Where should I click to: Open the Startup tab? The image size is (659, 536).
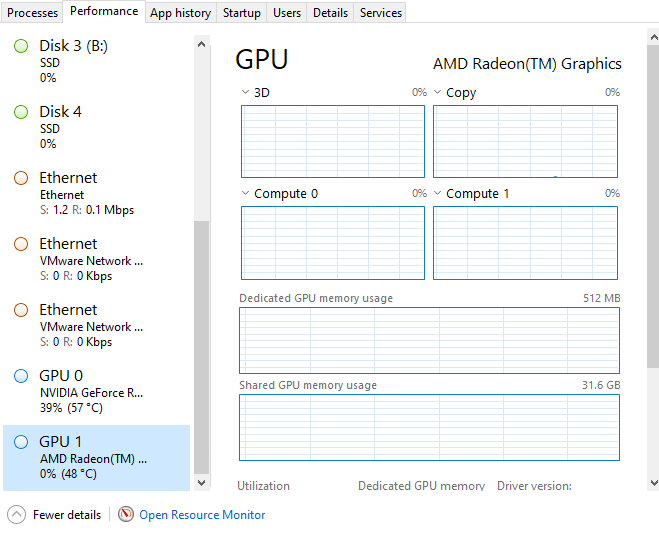coord(241,13)
